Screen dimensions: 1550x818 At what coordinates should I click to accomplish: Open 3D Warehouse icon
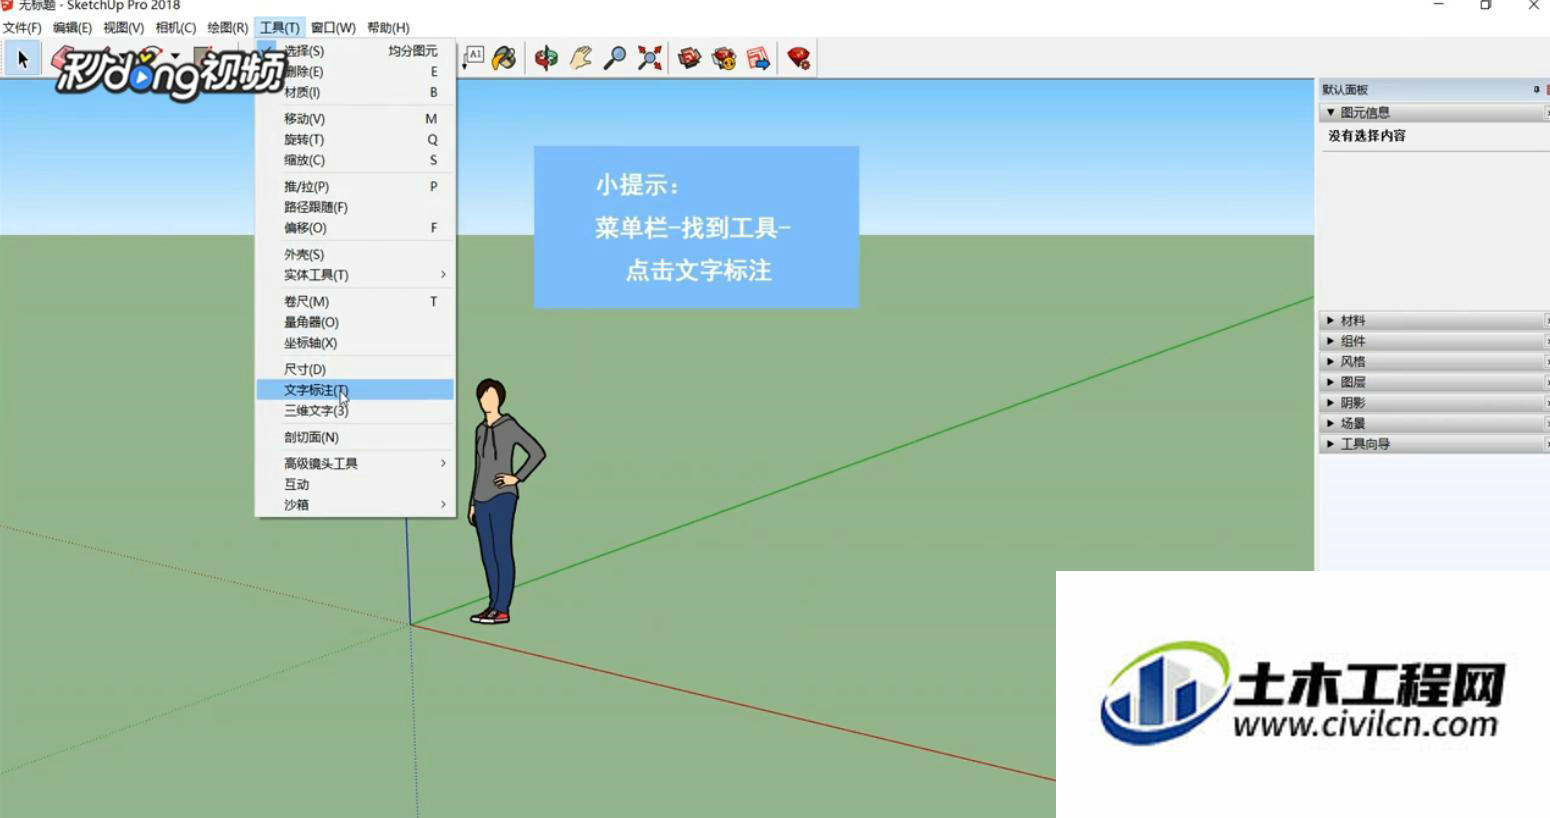click(x=689, y=58)
